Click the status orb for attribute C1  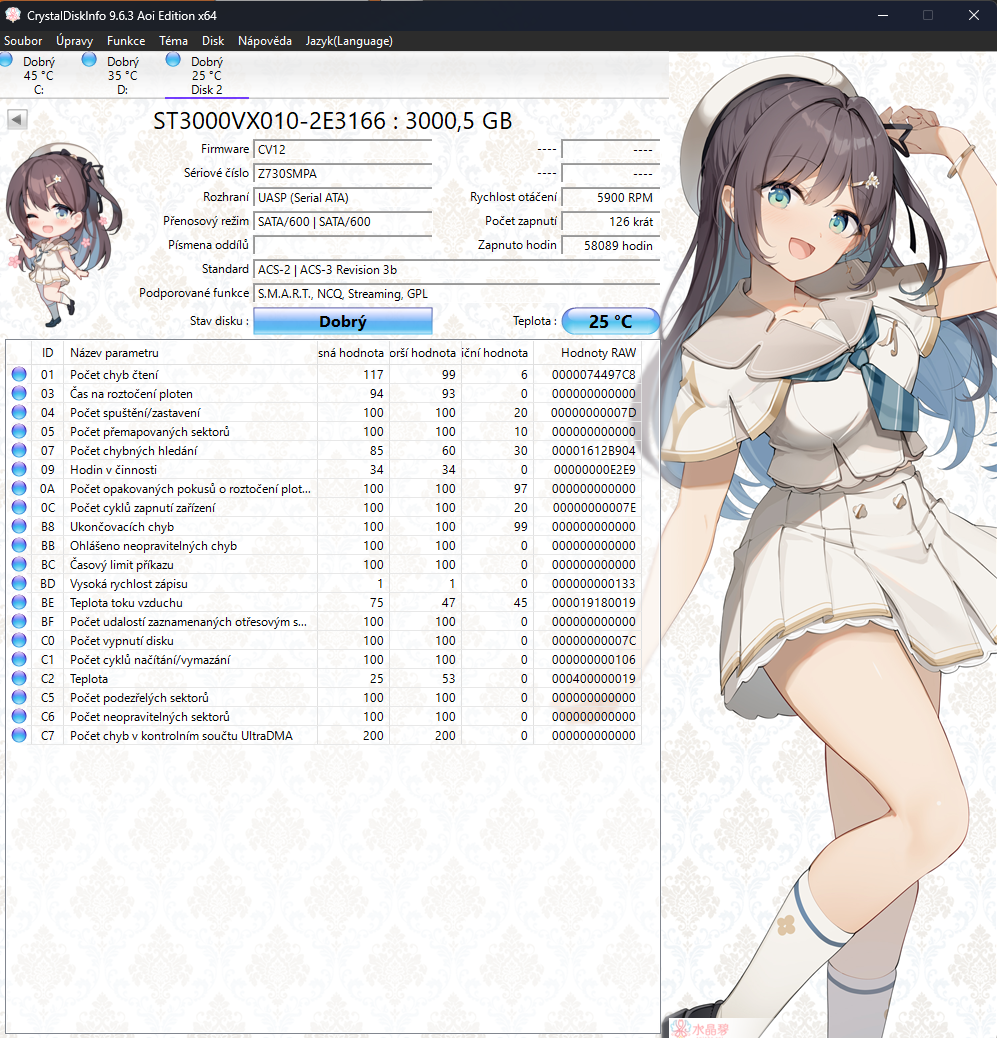click(x=19, y=659)
